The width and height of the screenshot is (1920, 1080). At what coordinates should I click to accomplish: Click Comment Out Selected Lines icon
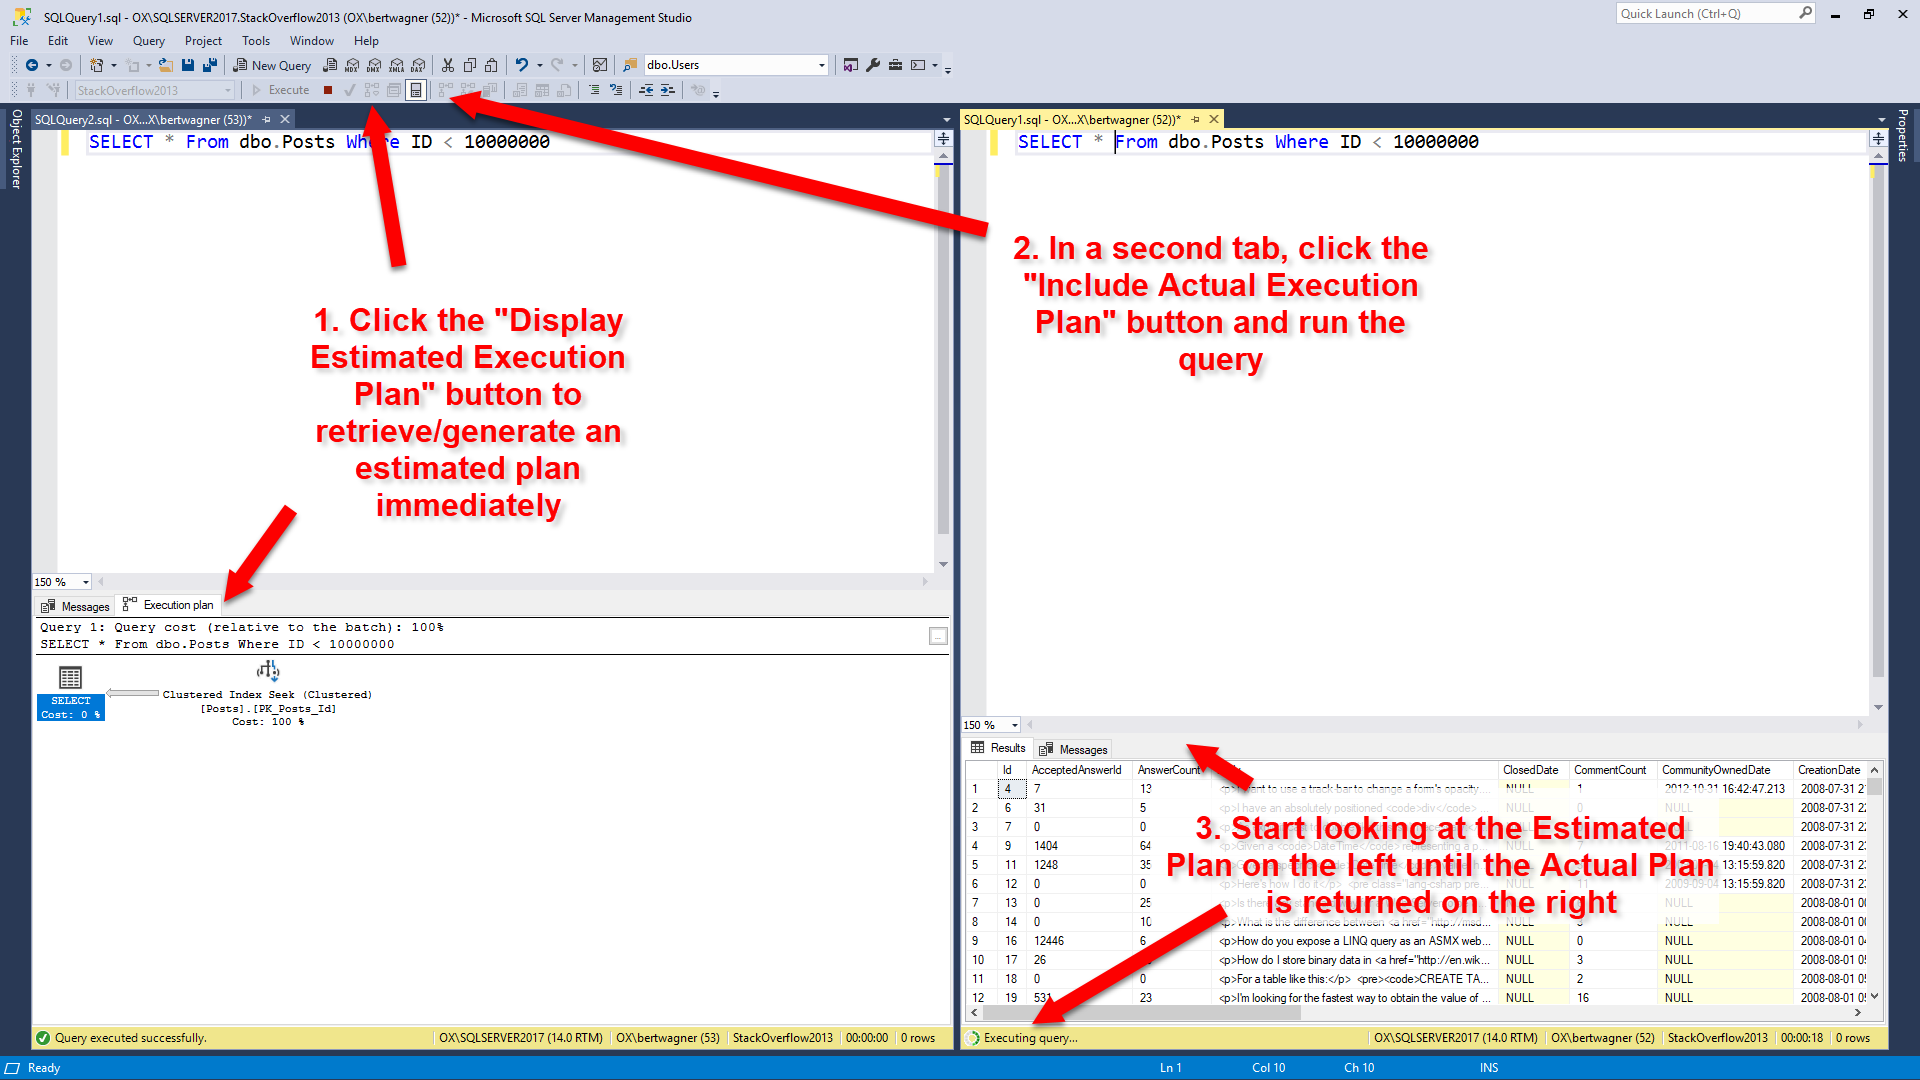(x=594, y=90)
